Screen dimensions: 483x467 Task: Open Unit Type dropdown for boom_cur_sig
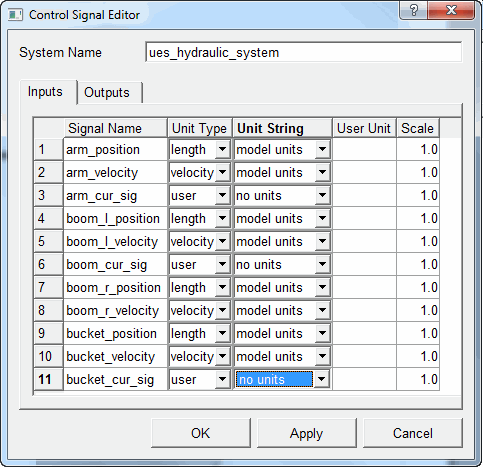pos(222,264)
